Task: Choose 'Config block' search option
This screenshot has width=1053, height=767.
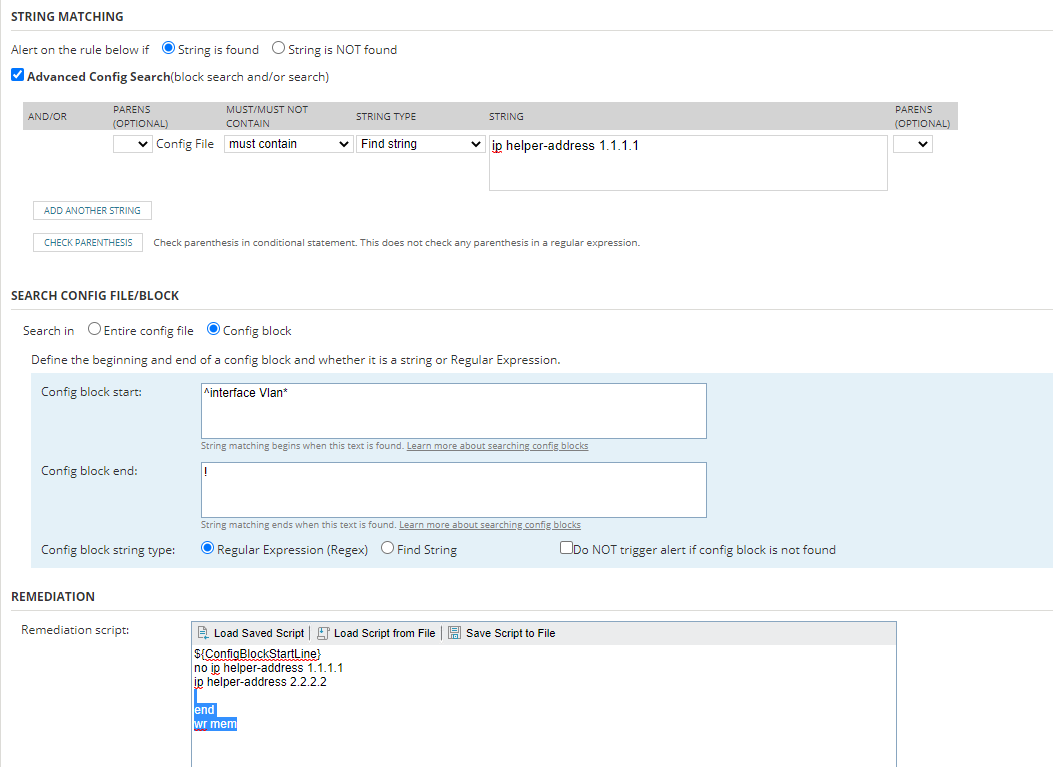Action: [x=214, y=329]
